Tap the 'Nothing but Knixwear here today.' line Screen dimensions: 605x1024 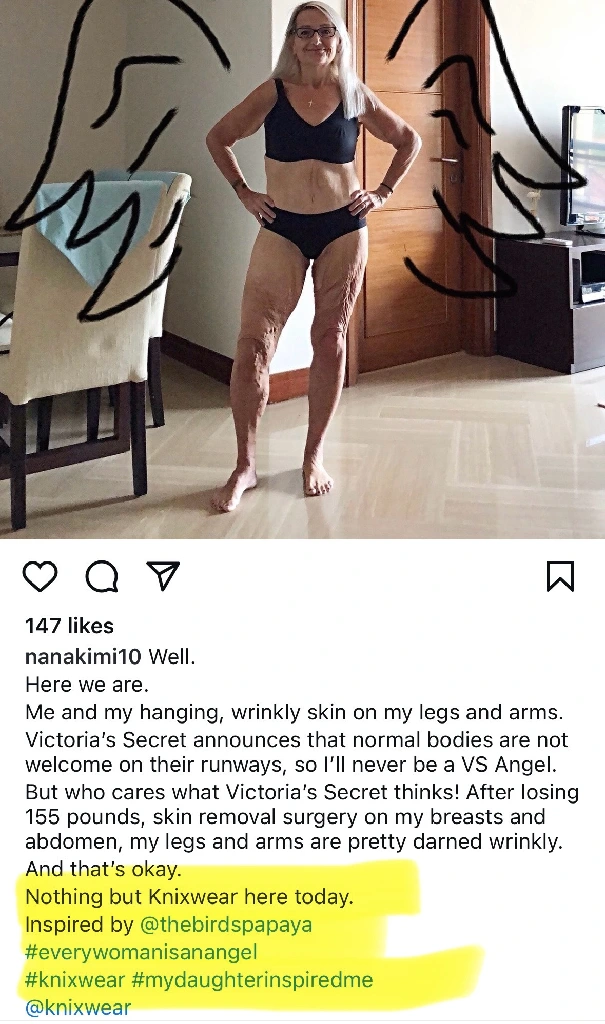[x=189, y=897]
